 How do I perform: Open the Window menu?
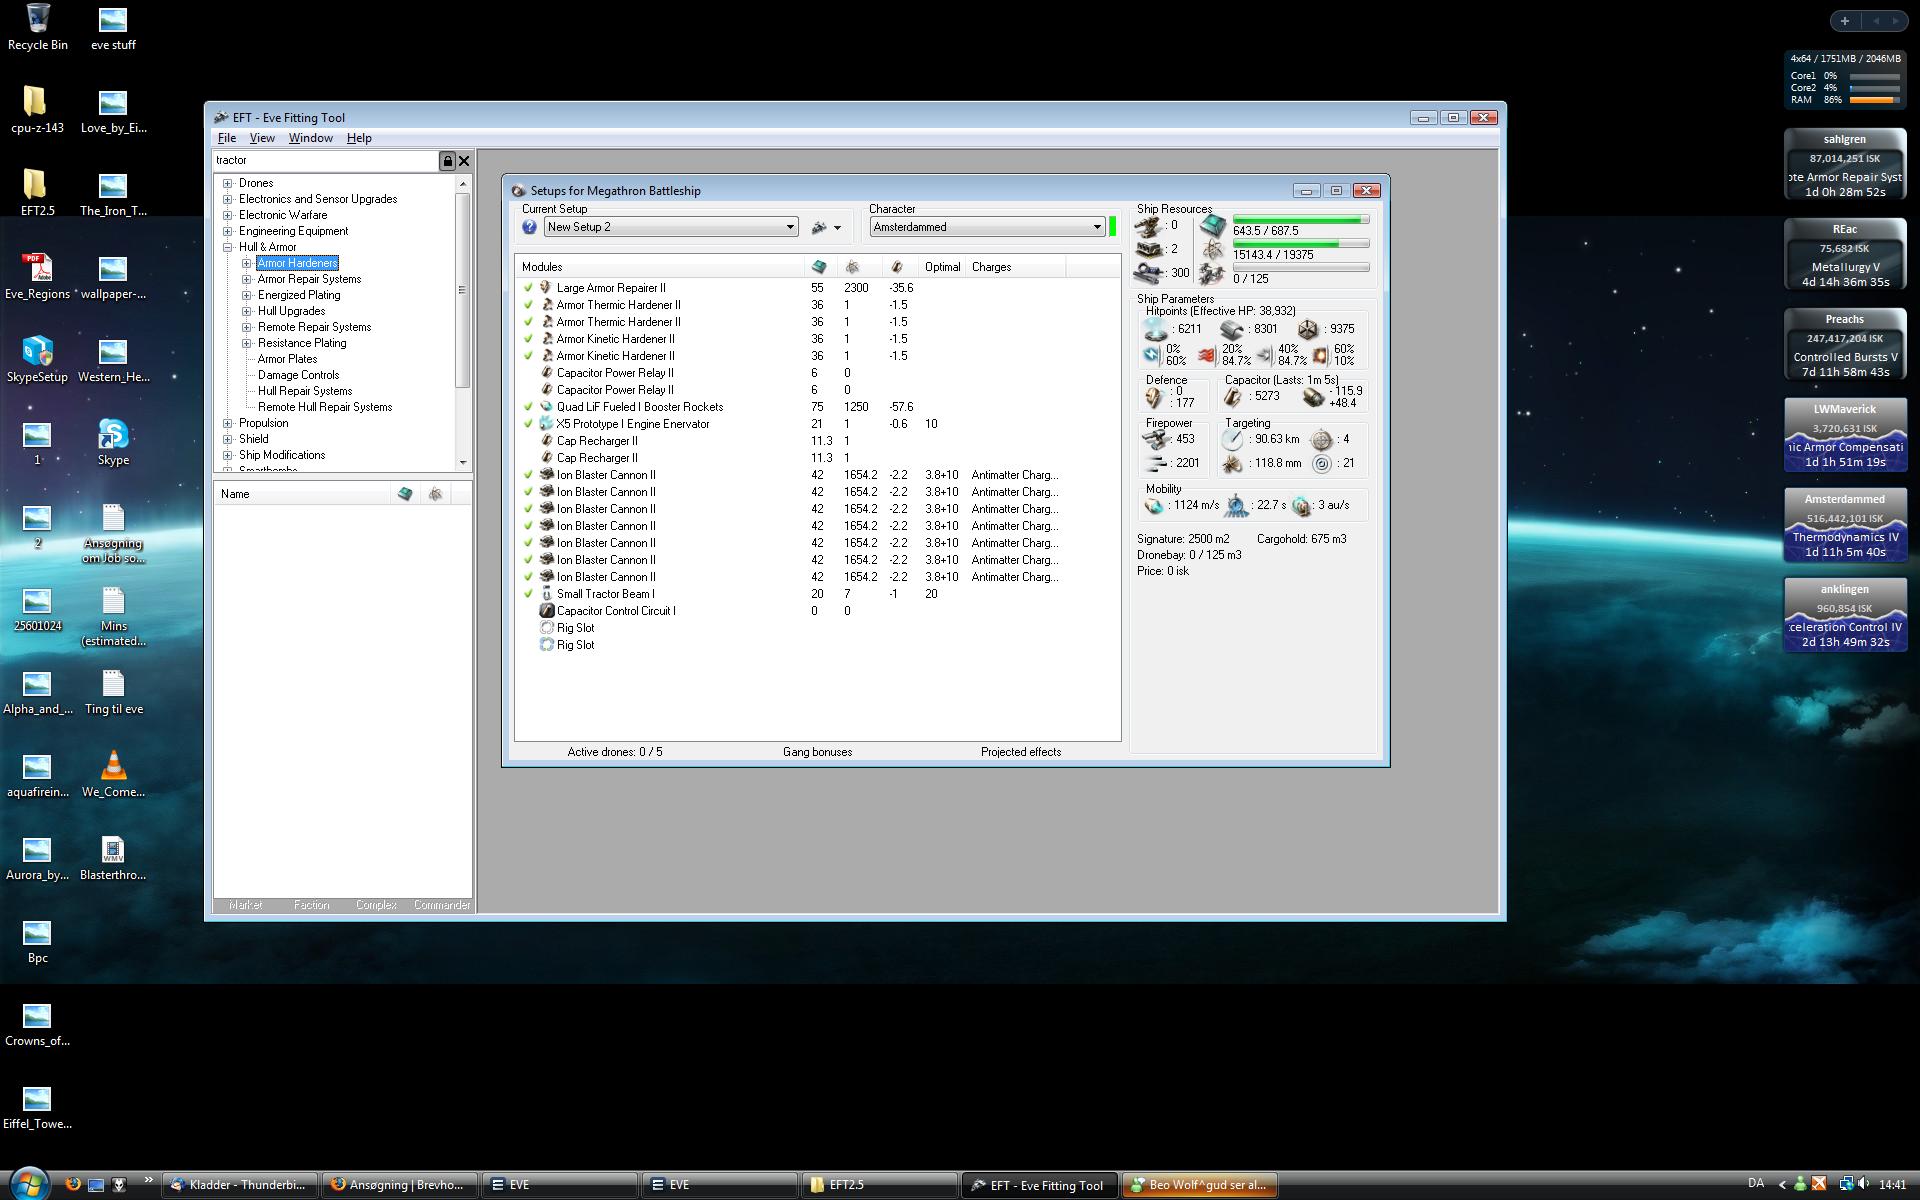(310, 138)
